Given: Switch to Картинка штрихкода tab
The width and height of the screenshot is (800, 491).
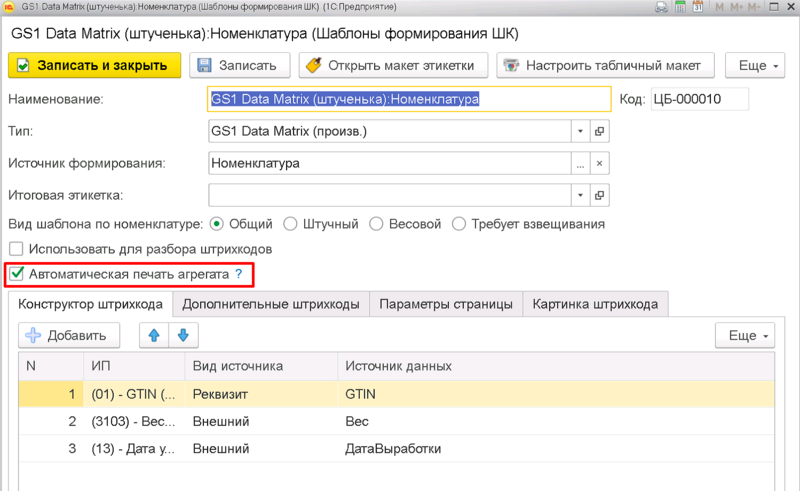Looking at the screenshot, I should point(595,304).
